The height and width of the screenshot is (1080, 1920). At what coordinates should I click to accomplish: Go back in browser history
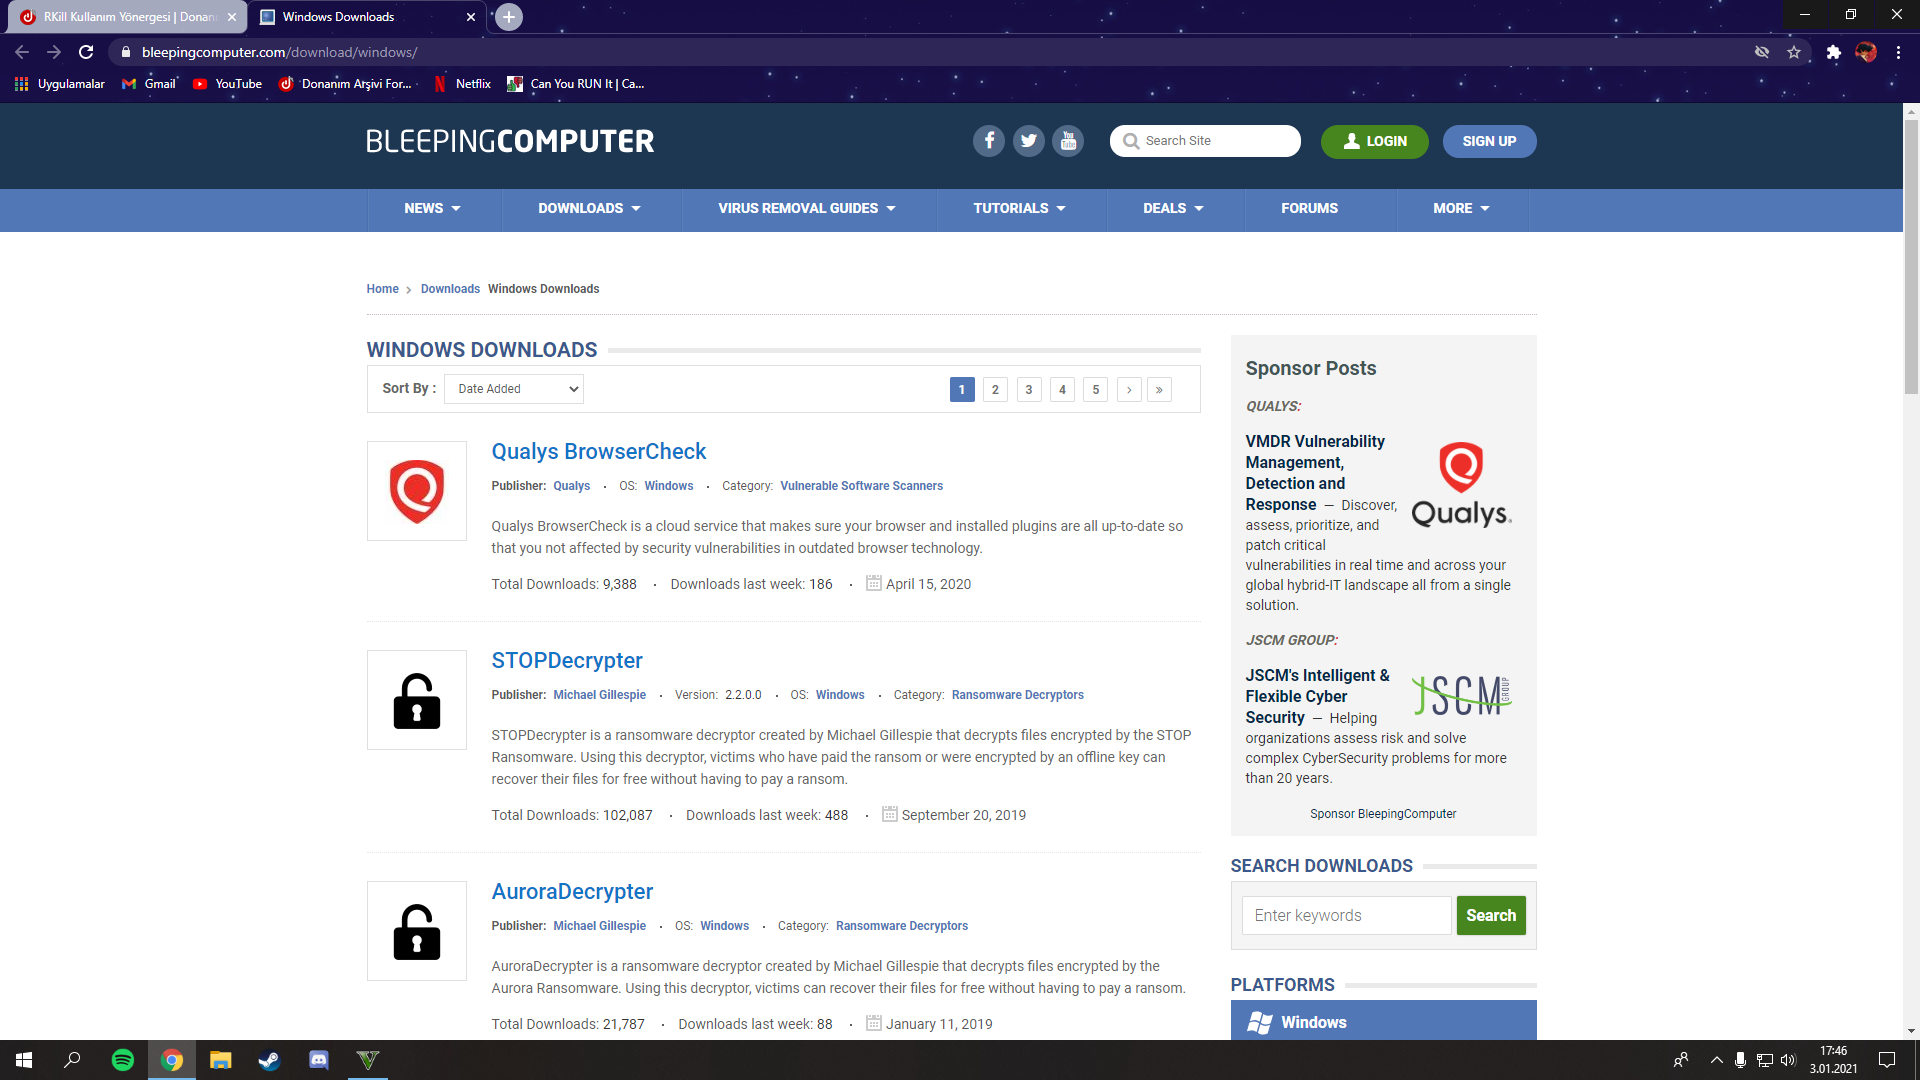(22, 52)
